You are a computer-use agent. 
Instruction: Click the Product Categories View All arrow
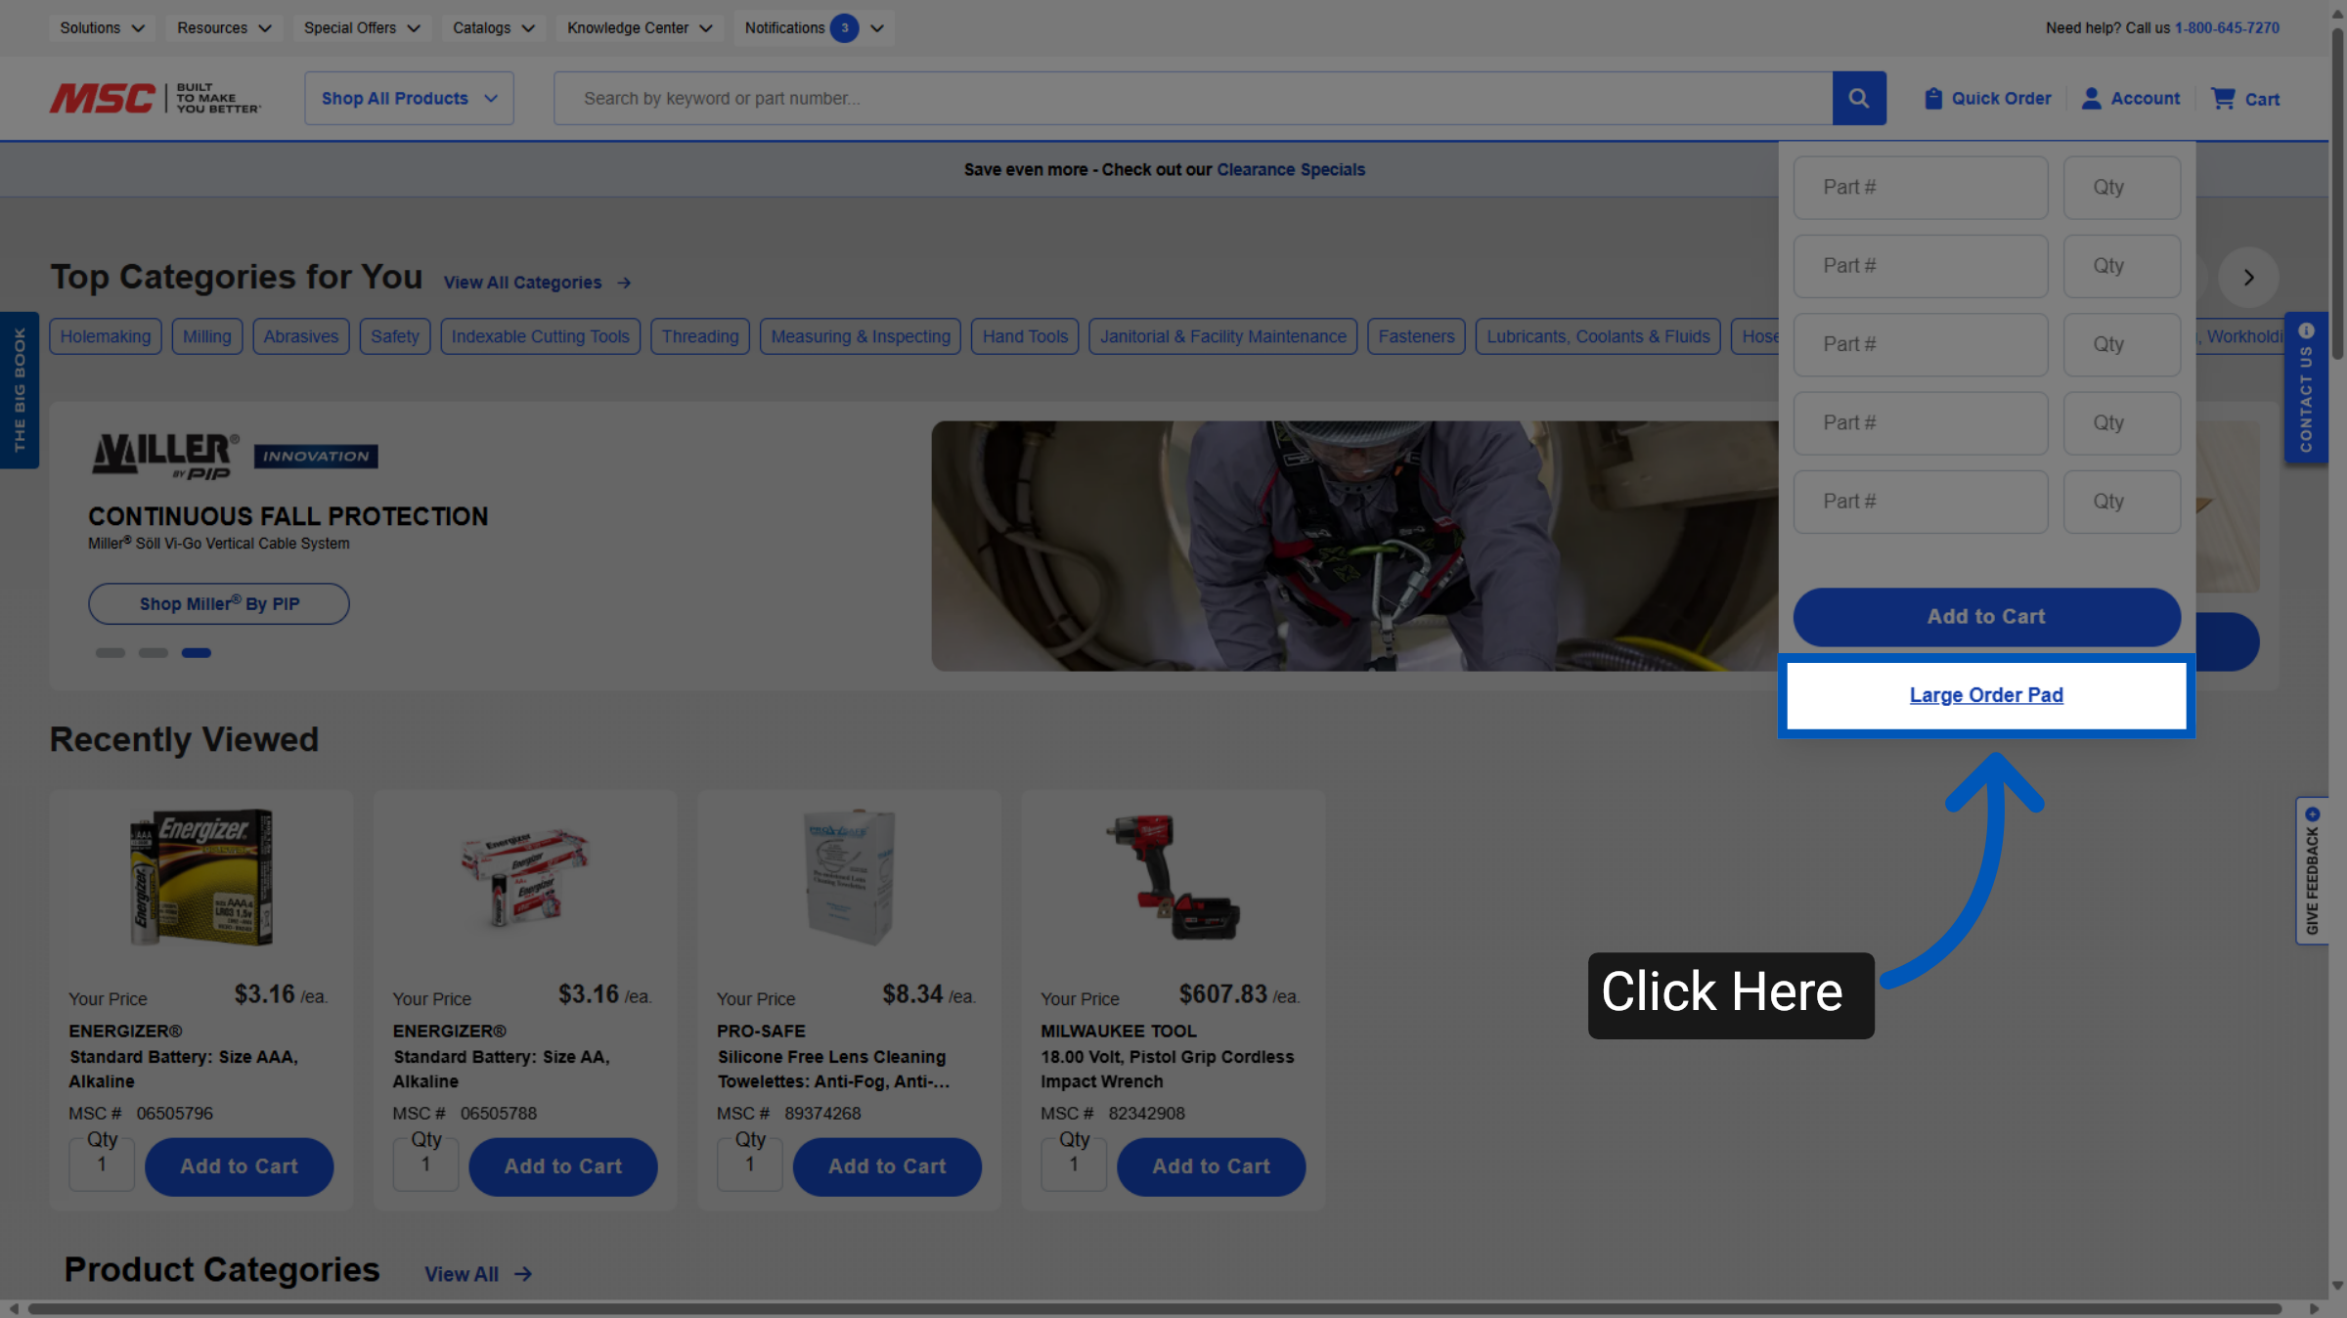[523, 1274]
